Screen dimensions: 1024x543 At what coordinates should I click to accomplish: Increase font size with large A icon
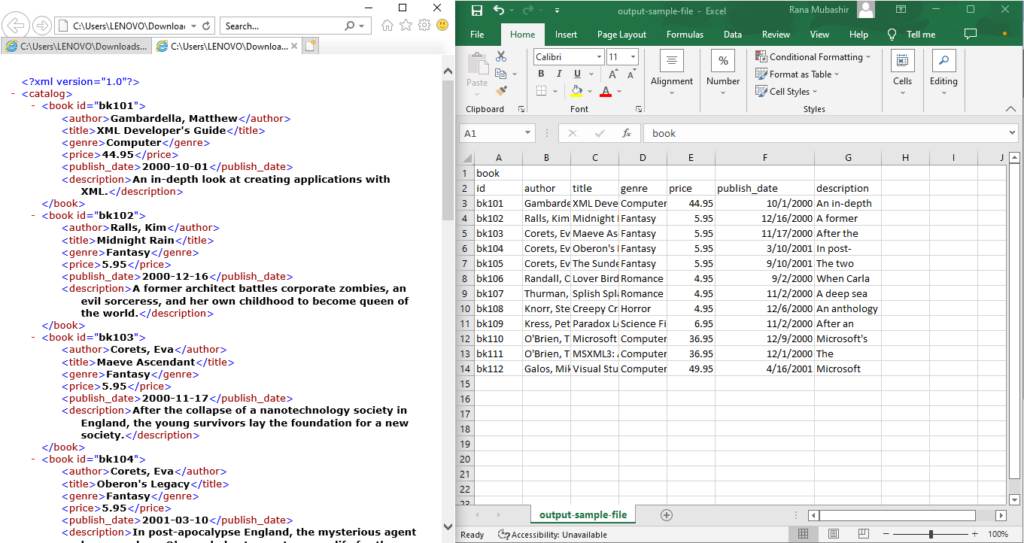tap(613, 74)
